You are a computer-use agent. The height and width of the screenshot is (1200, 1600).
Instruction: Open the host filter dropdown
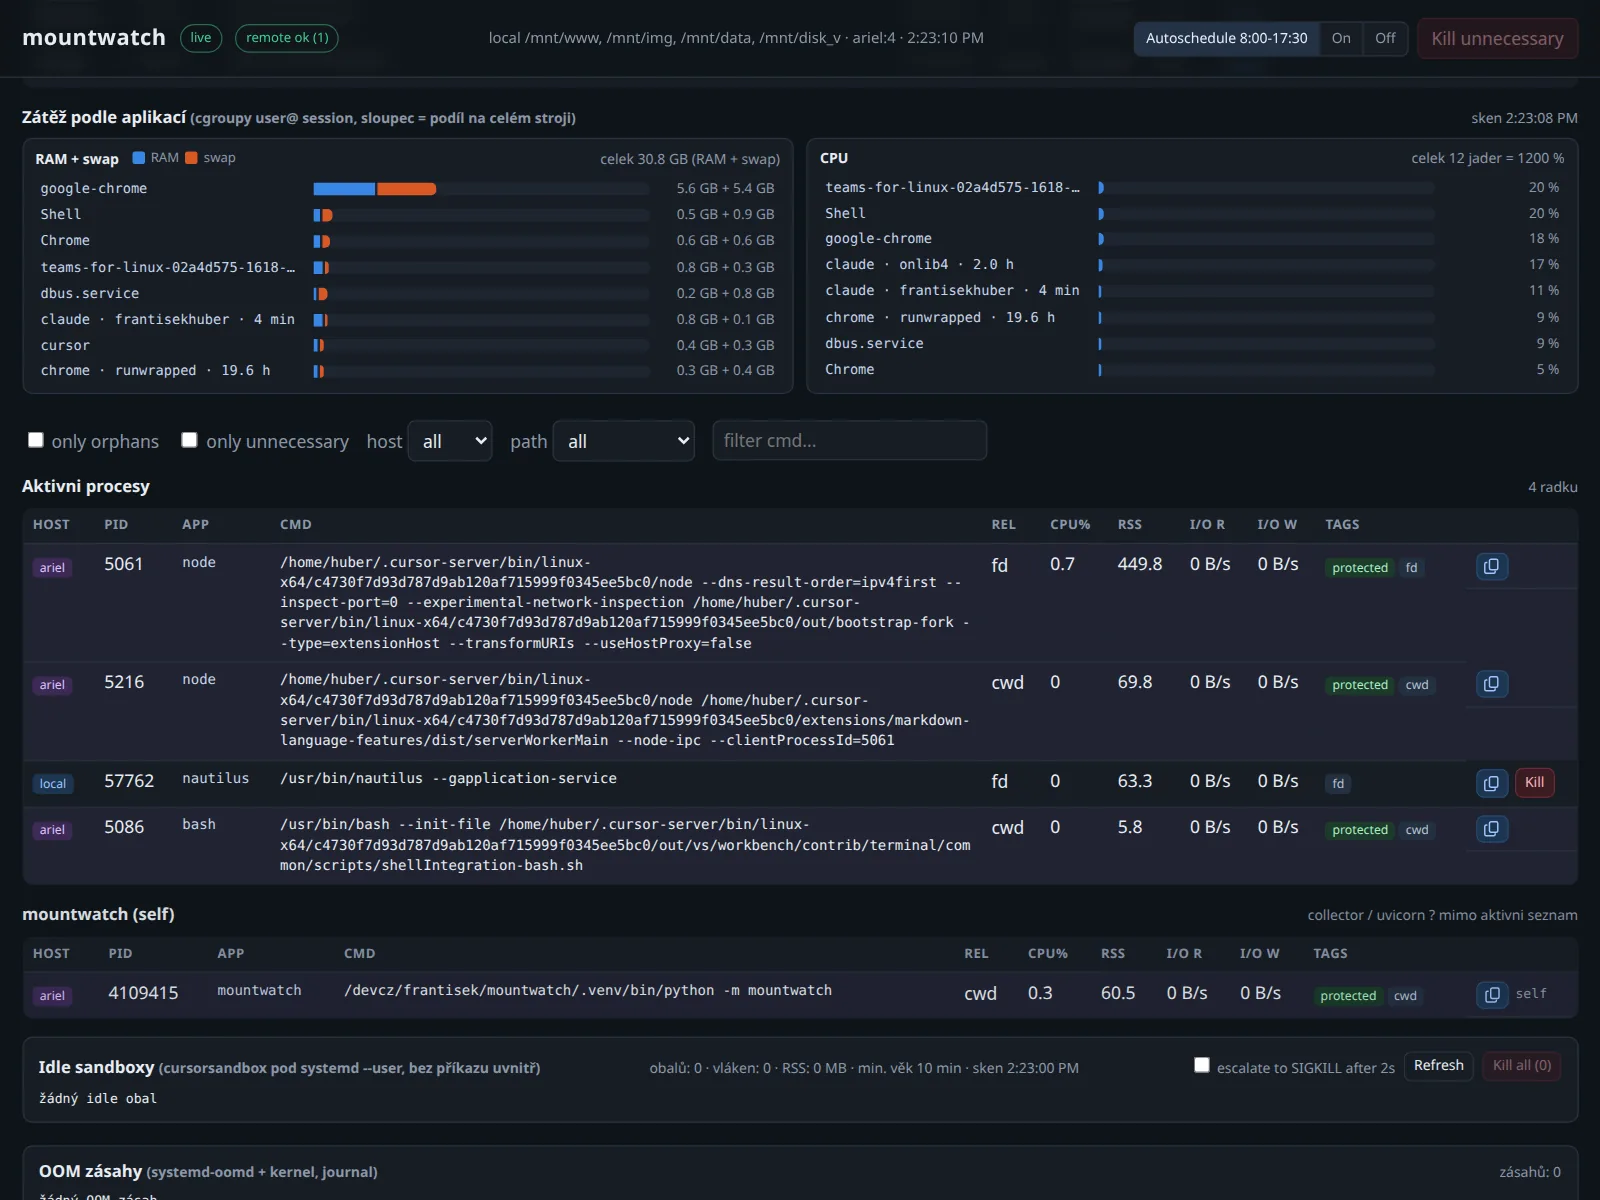[450, 441]
